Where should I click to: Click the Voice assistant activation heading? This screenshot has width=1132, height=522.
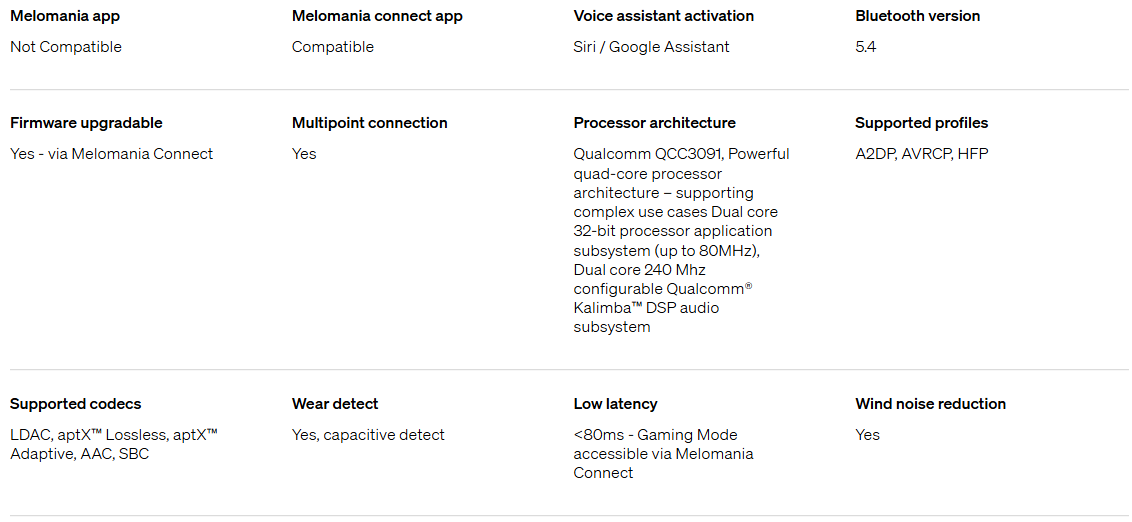(663, 16)
